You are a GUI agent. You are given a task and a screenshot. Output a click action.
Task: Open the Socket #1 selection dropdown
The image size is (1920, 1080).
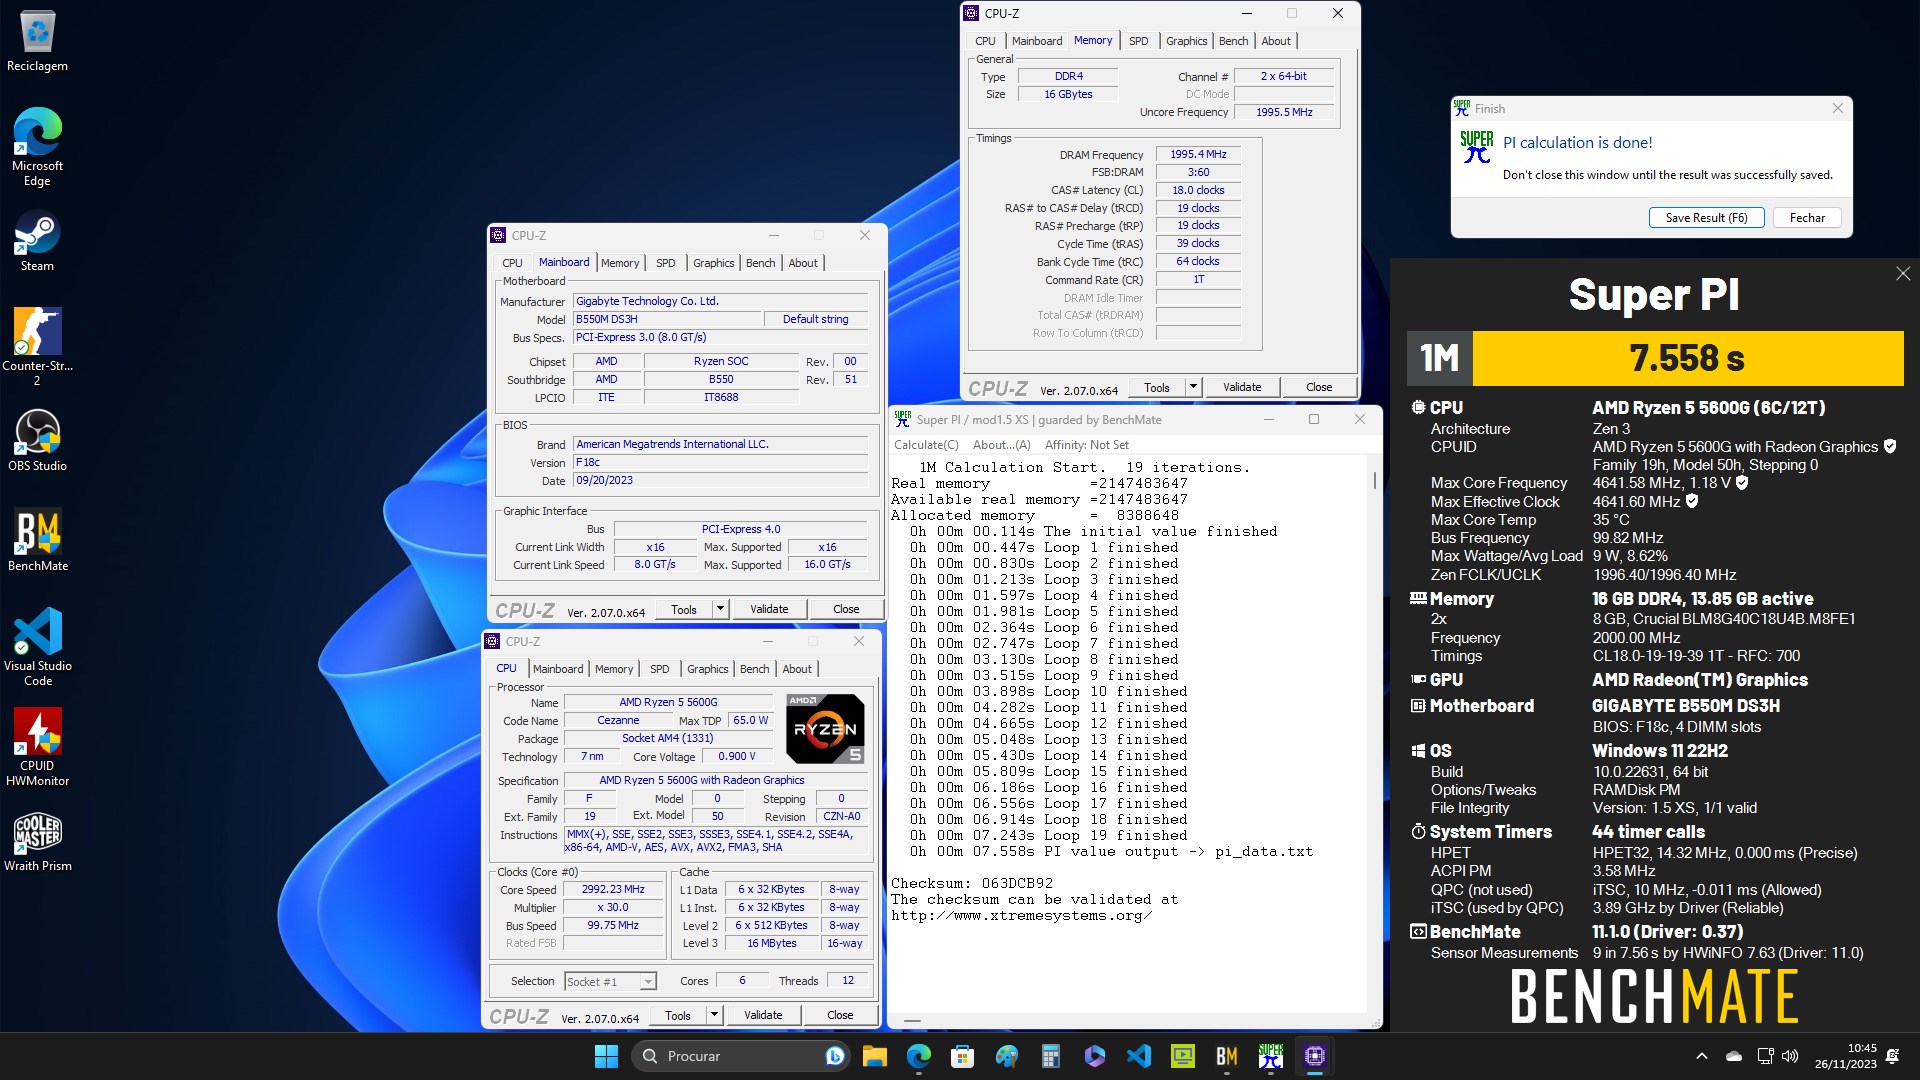tap(610, 982)
